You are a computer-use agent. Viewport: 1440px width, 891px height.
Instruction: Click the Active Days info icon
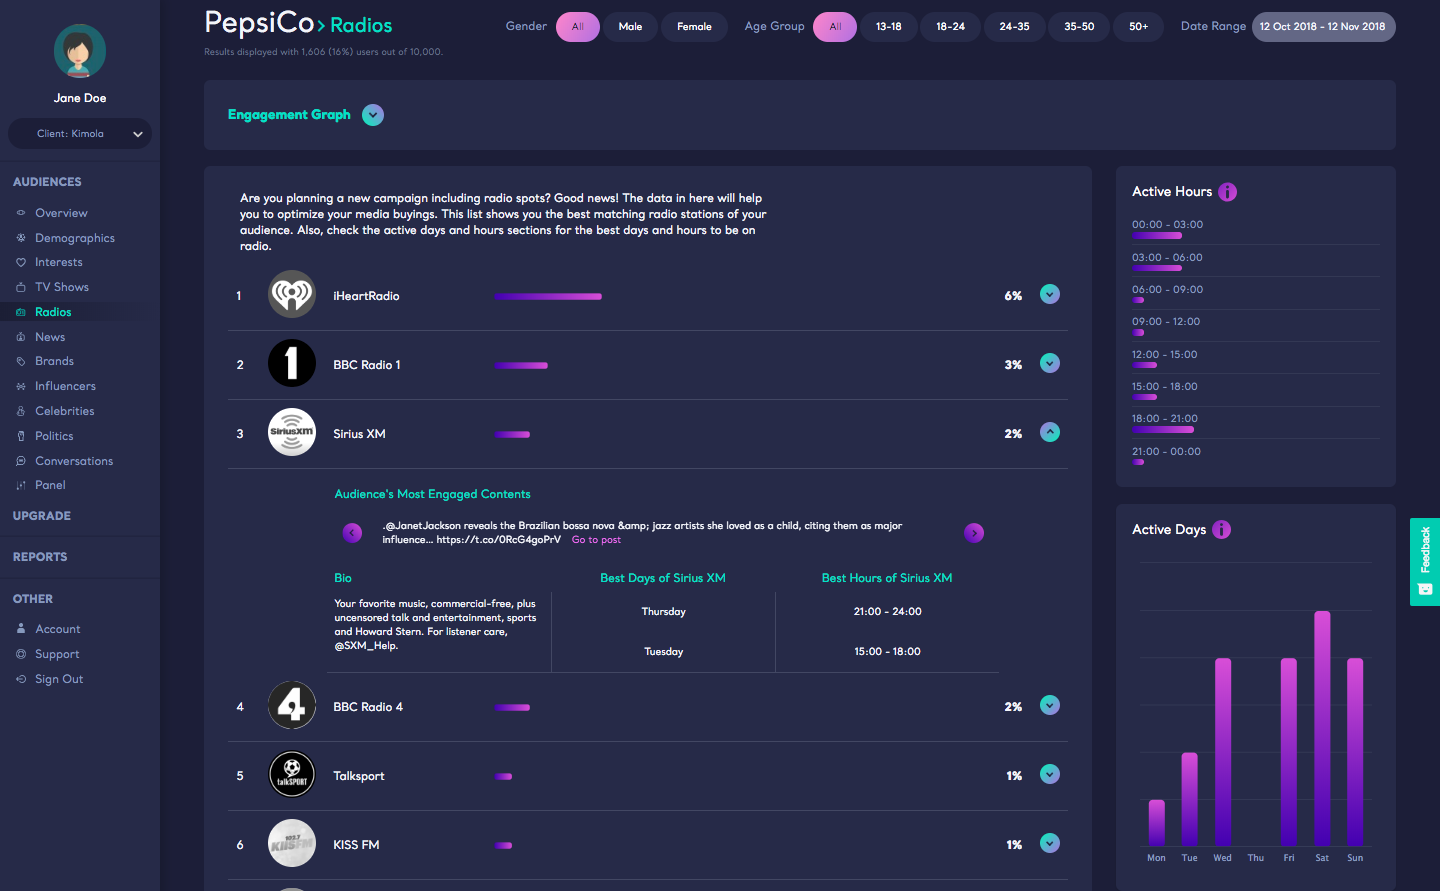coord(1222,530)
